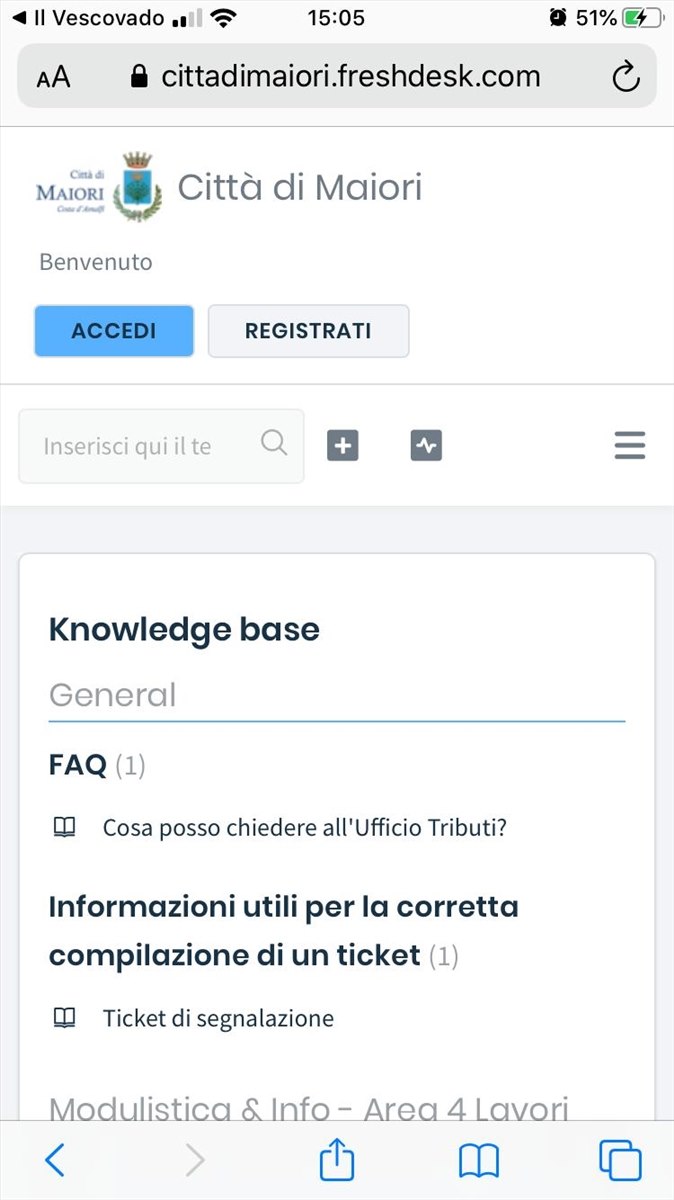Click the ACCEDI button
674x1200 pixels.
pyautogui.click(x=114, y=331)
